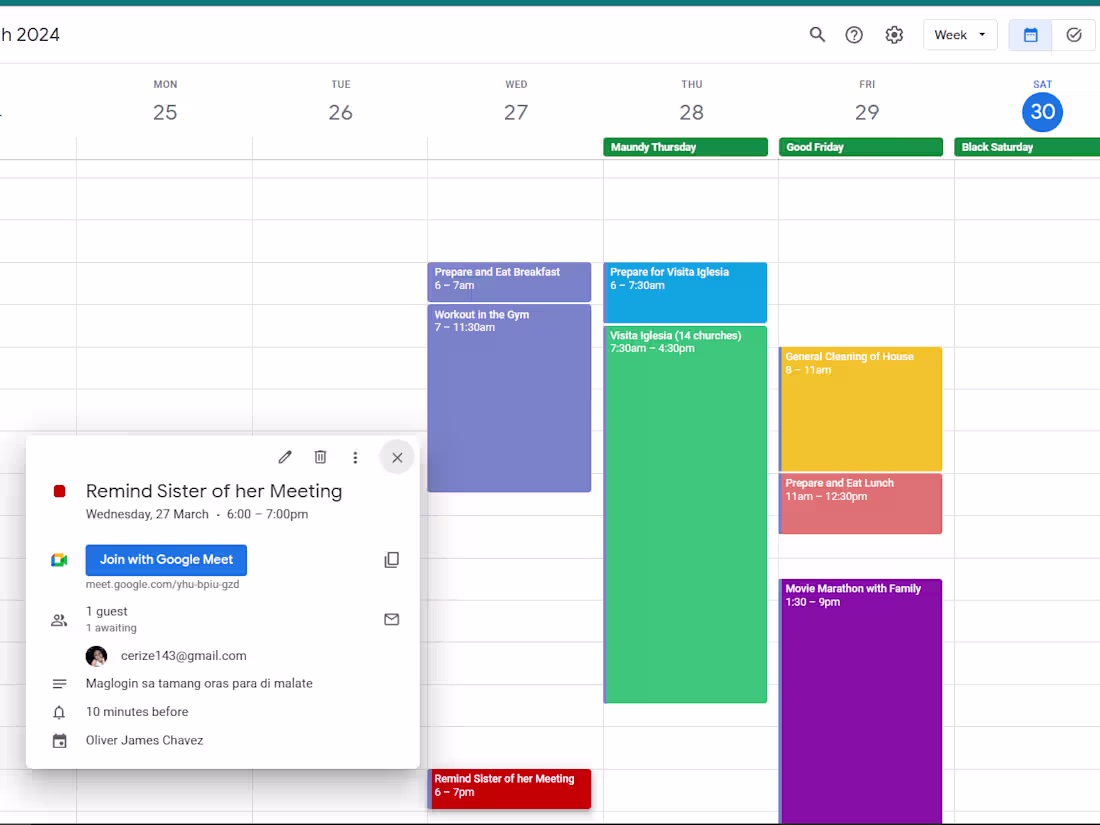The width and height of the screenshot is (1100, 825).
Task: Delete the event using the trash icon
Action: coord(320,456)
